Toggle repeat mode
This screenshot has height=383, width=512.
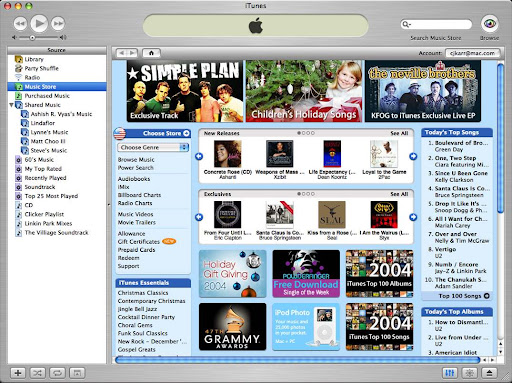tap(57, 373)
